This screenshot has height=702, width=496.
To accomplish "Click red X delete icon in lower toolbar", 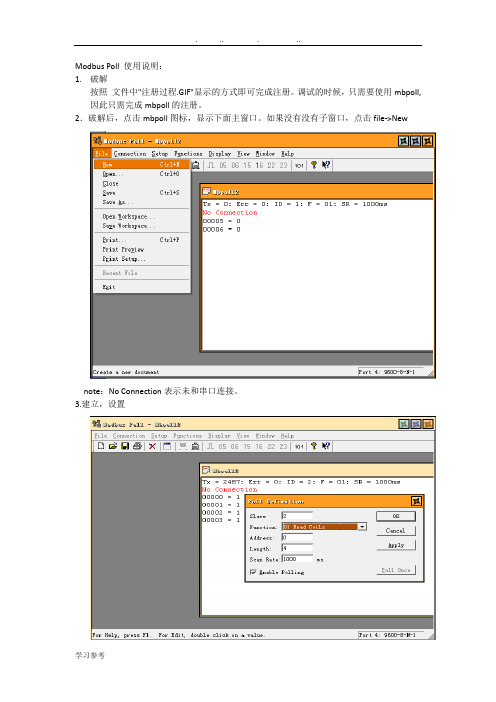I will click(152, 446).
